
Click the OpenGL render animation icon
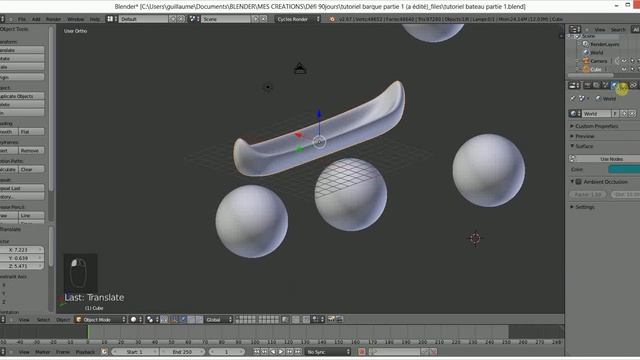(339, 320)
